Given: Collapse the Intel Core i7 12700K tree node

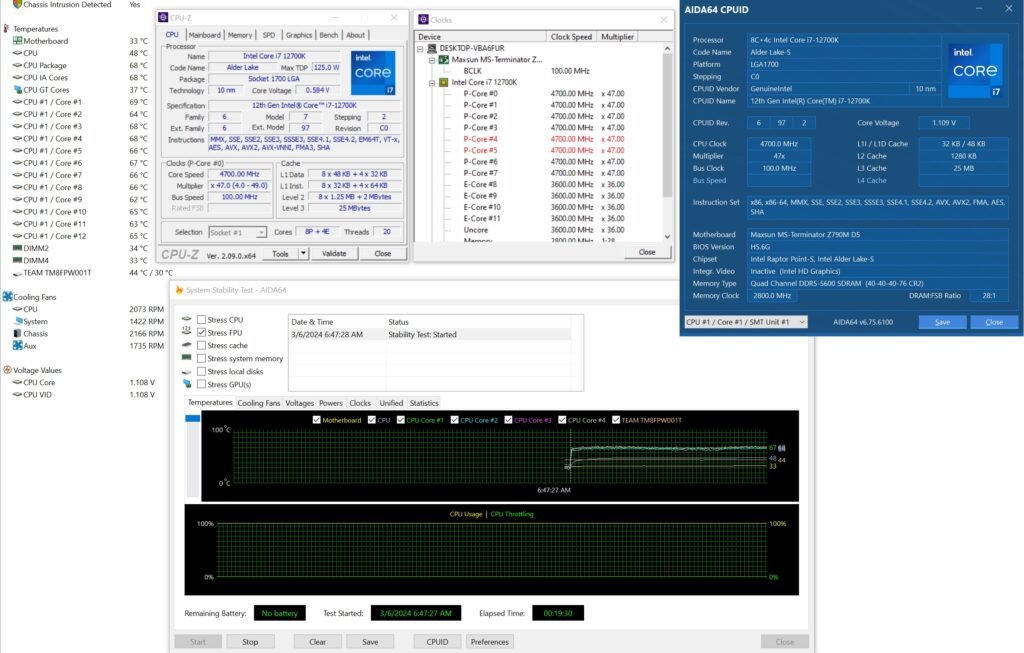Looking at the screenshot, I should pos(432,82).
